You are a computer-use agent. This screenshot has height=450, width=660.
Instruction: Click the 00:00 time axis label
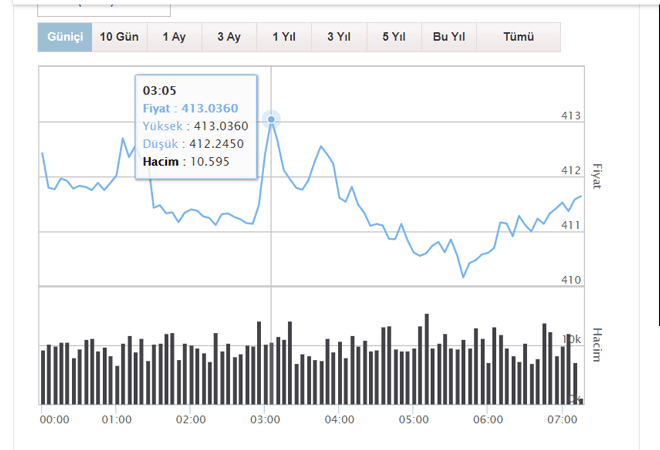(x=54, y=419)
